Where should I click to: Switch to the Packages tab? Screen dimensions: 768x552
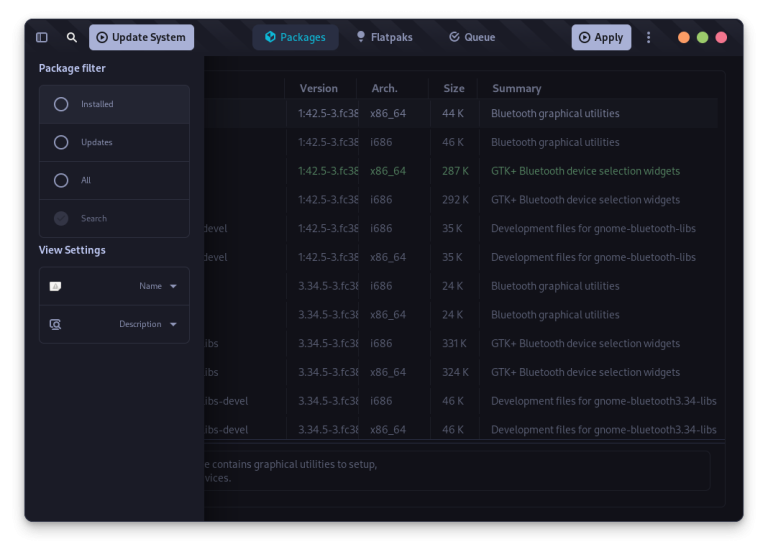pos(295,38)
